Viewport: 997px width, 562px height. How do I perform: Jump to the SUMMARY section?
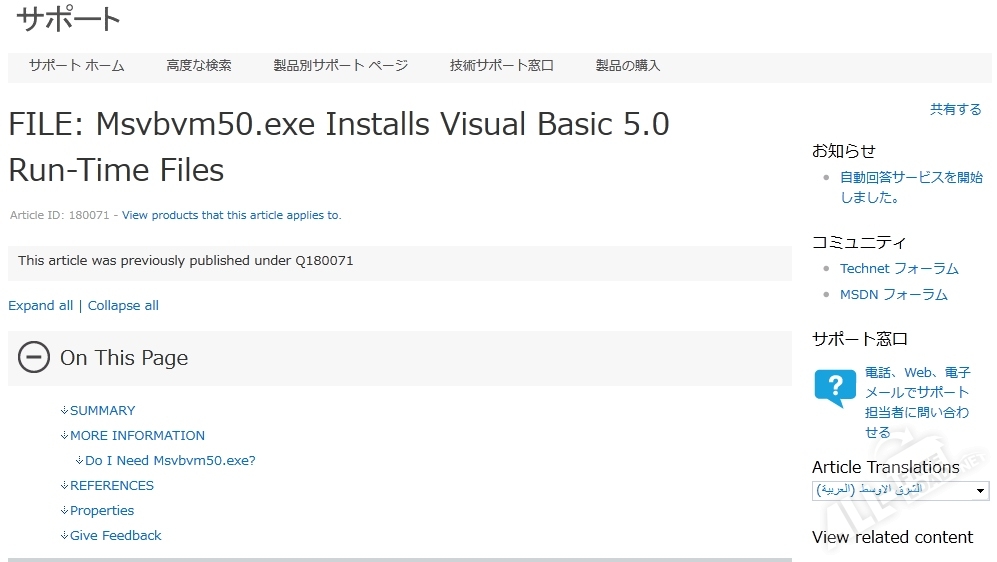point(102,411)
